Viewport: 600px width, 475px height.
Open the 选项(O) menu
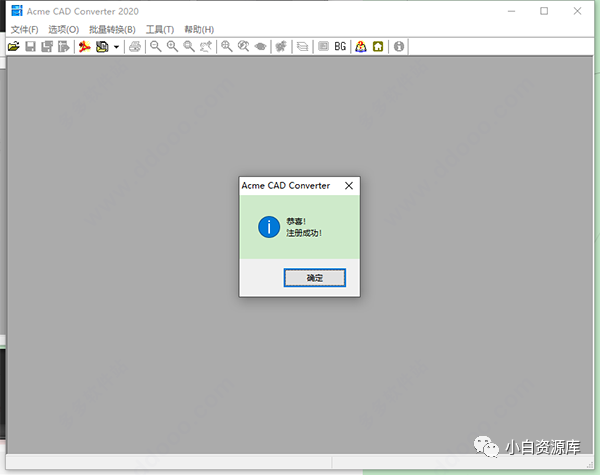click(x=64, y=29)
